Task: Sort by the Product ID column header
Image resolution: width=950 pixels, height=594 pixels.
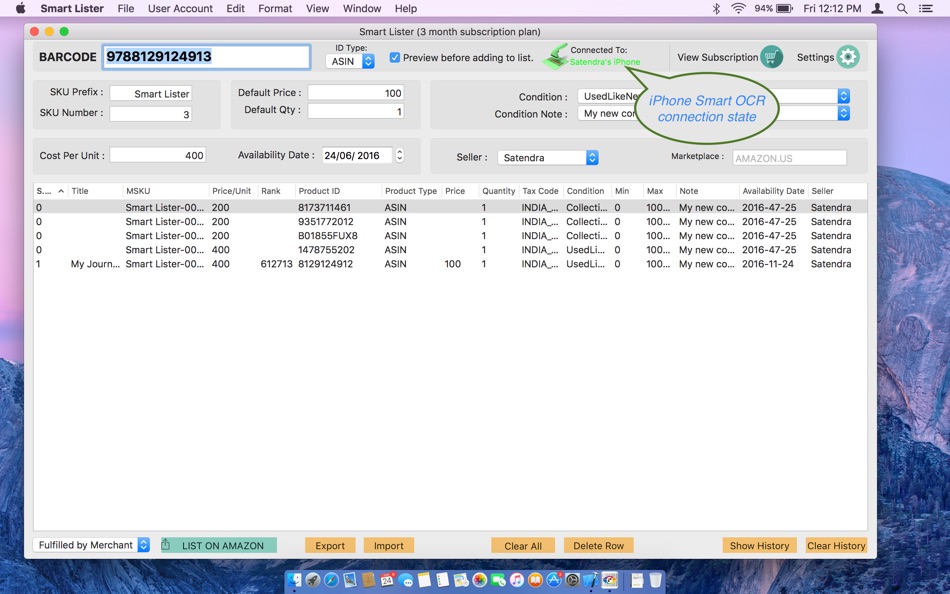Action: (x=338, y=191)
